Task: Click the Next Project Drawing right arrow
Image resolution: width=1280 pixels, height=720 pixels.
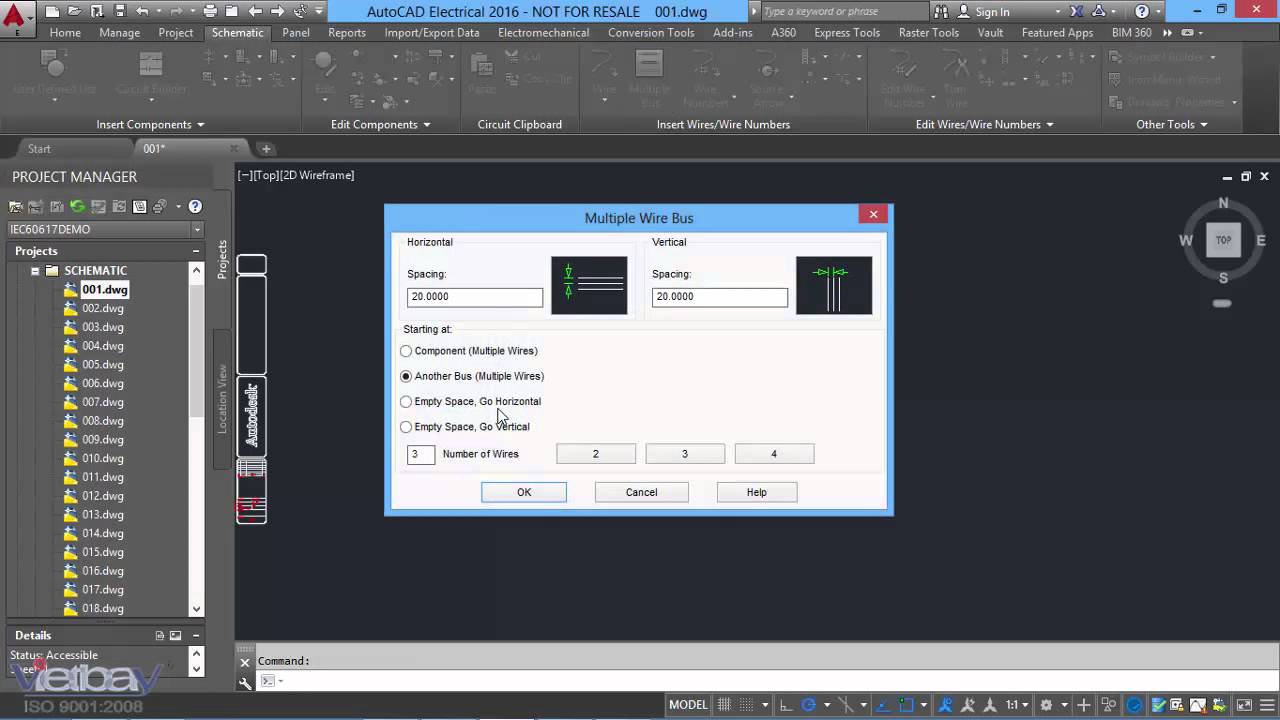Action: [277, 12]
